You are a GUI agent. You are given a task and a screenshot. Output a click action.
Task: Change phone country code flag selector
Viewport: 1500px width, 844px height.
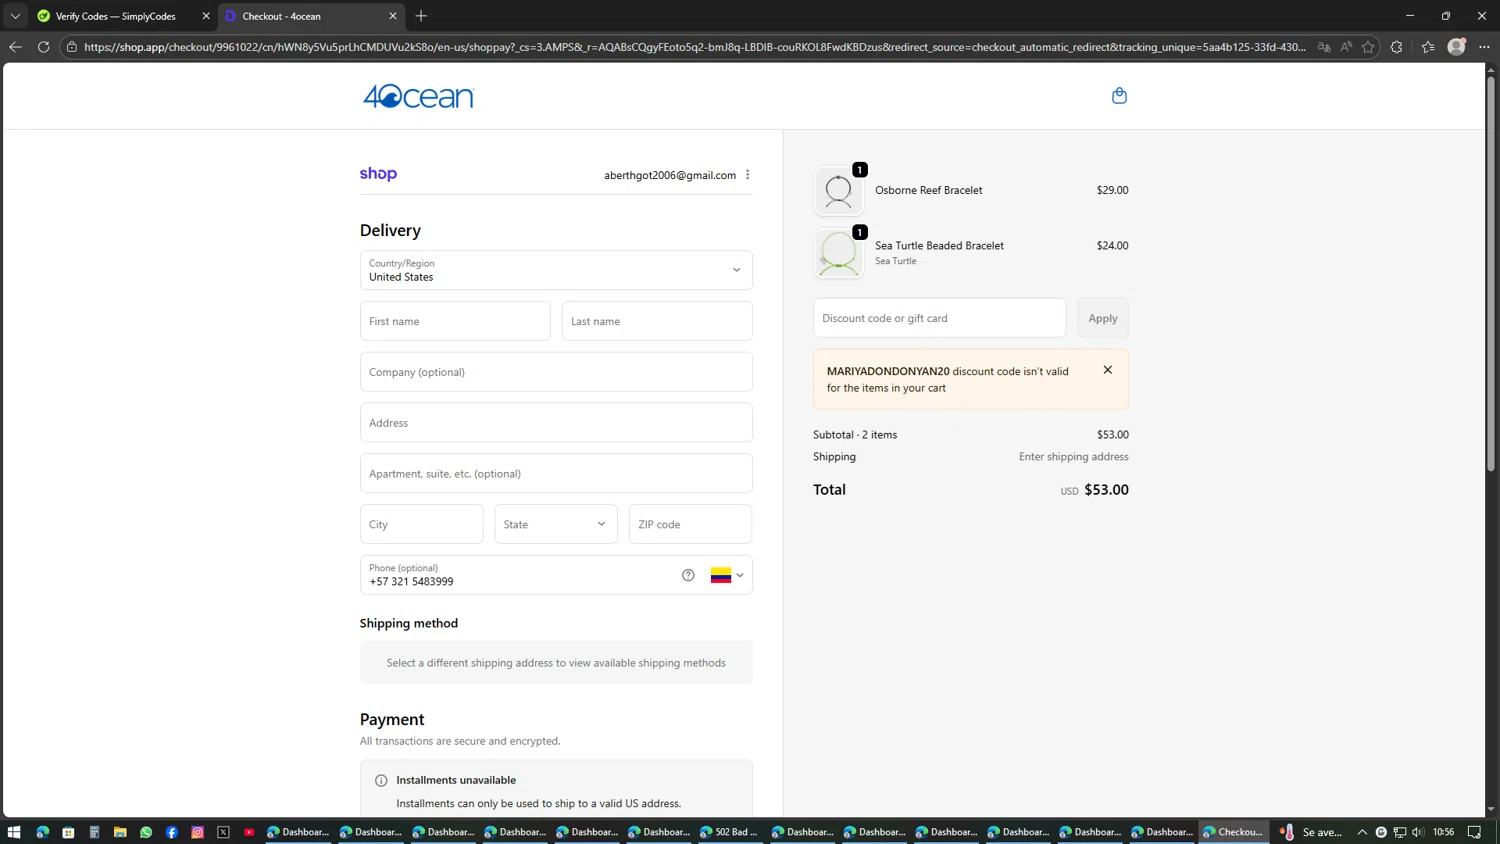[x=727, y=575]
